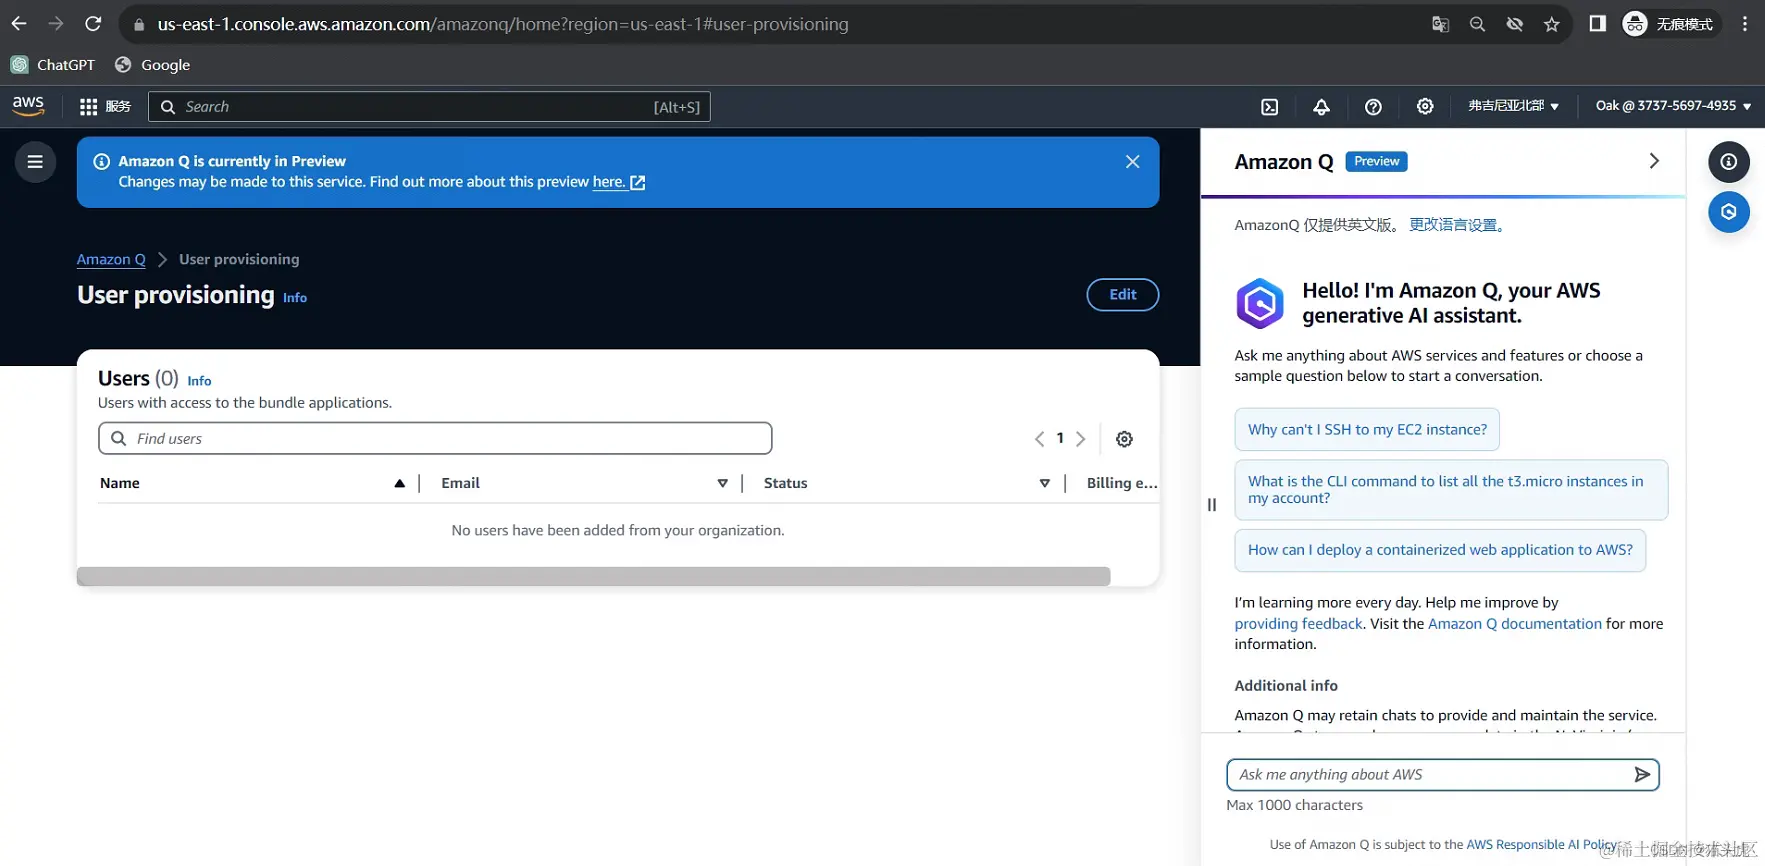
Task: Expand the Oak account menu
Action: (x=1673, y=106)
